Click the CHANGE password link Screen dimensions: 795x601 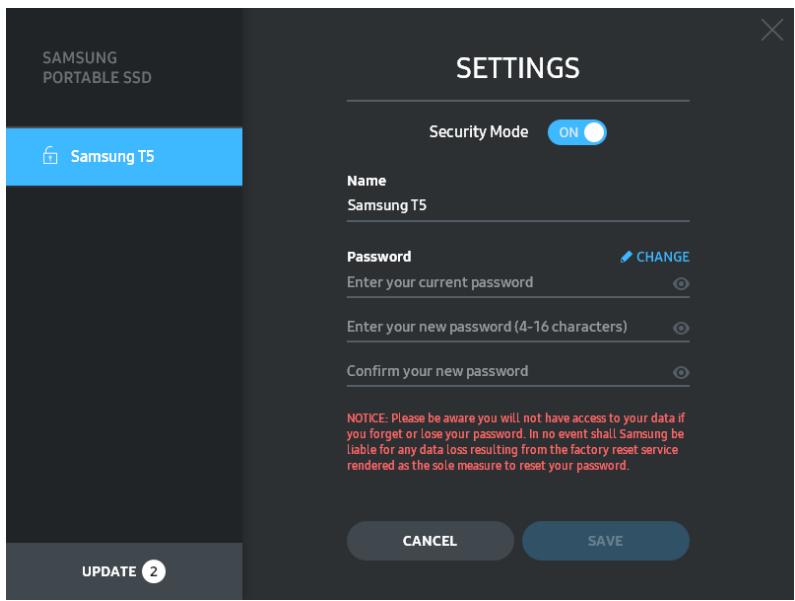point(662,257)
